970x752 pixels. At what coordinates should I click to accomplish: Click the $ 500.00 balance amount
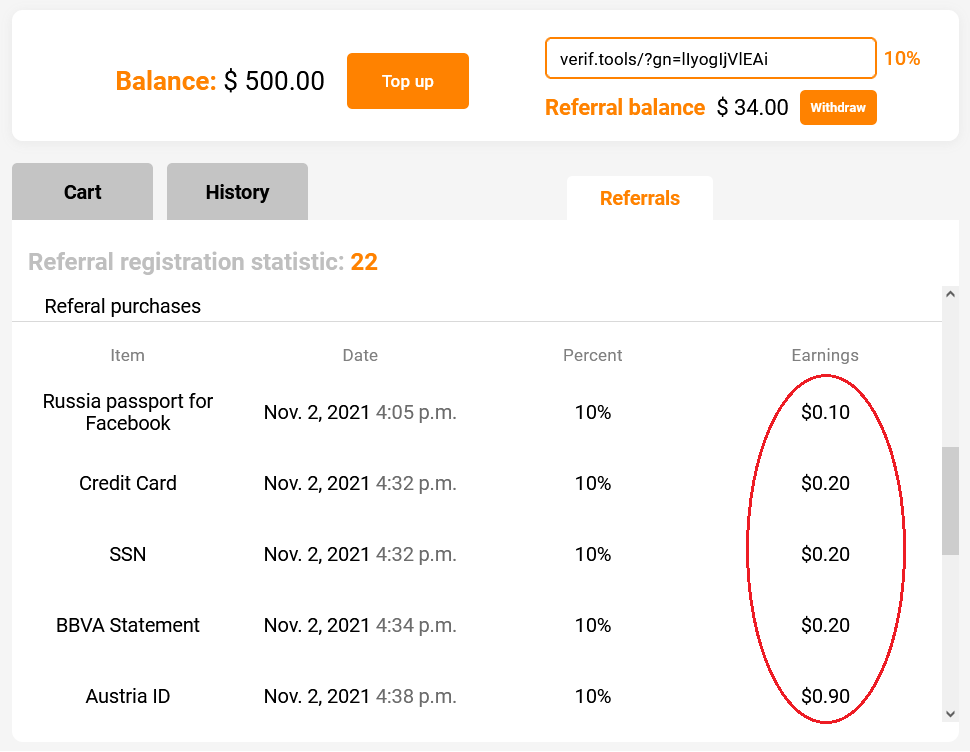point(274,81)
